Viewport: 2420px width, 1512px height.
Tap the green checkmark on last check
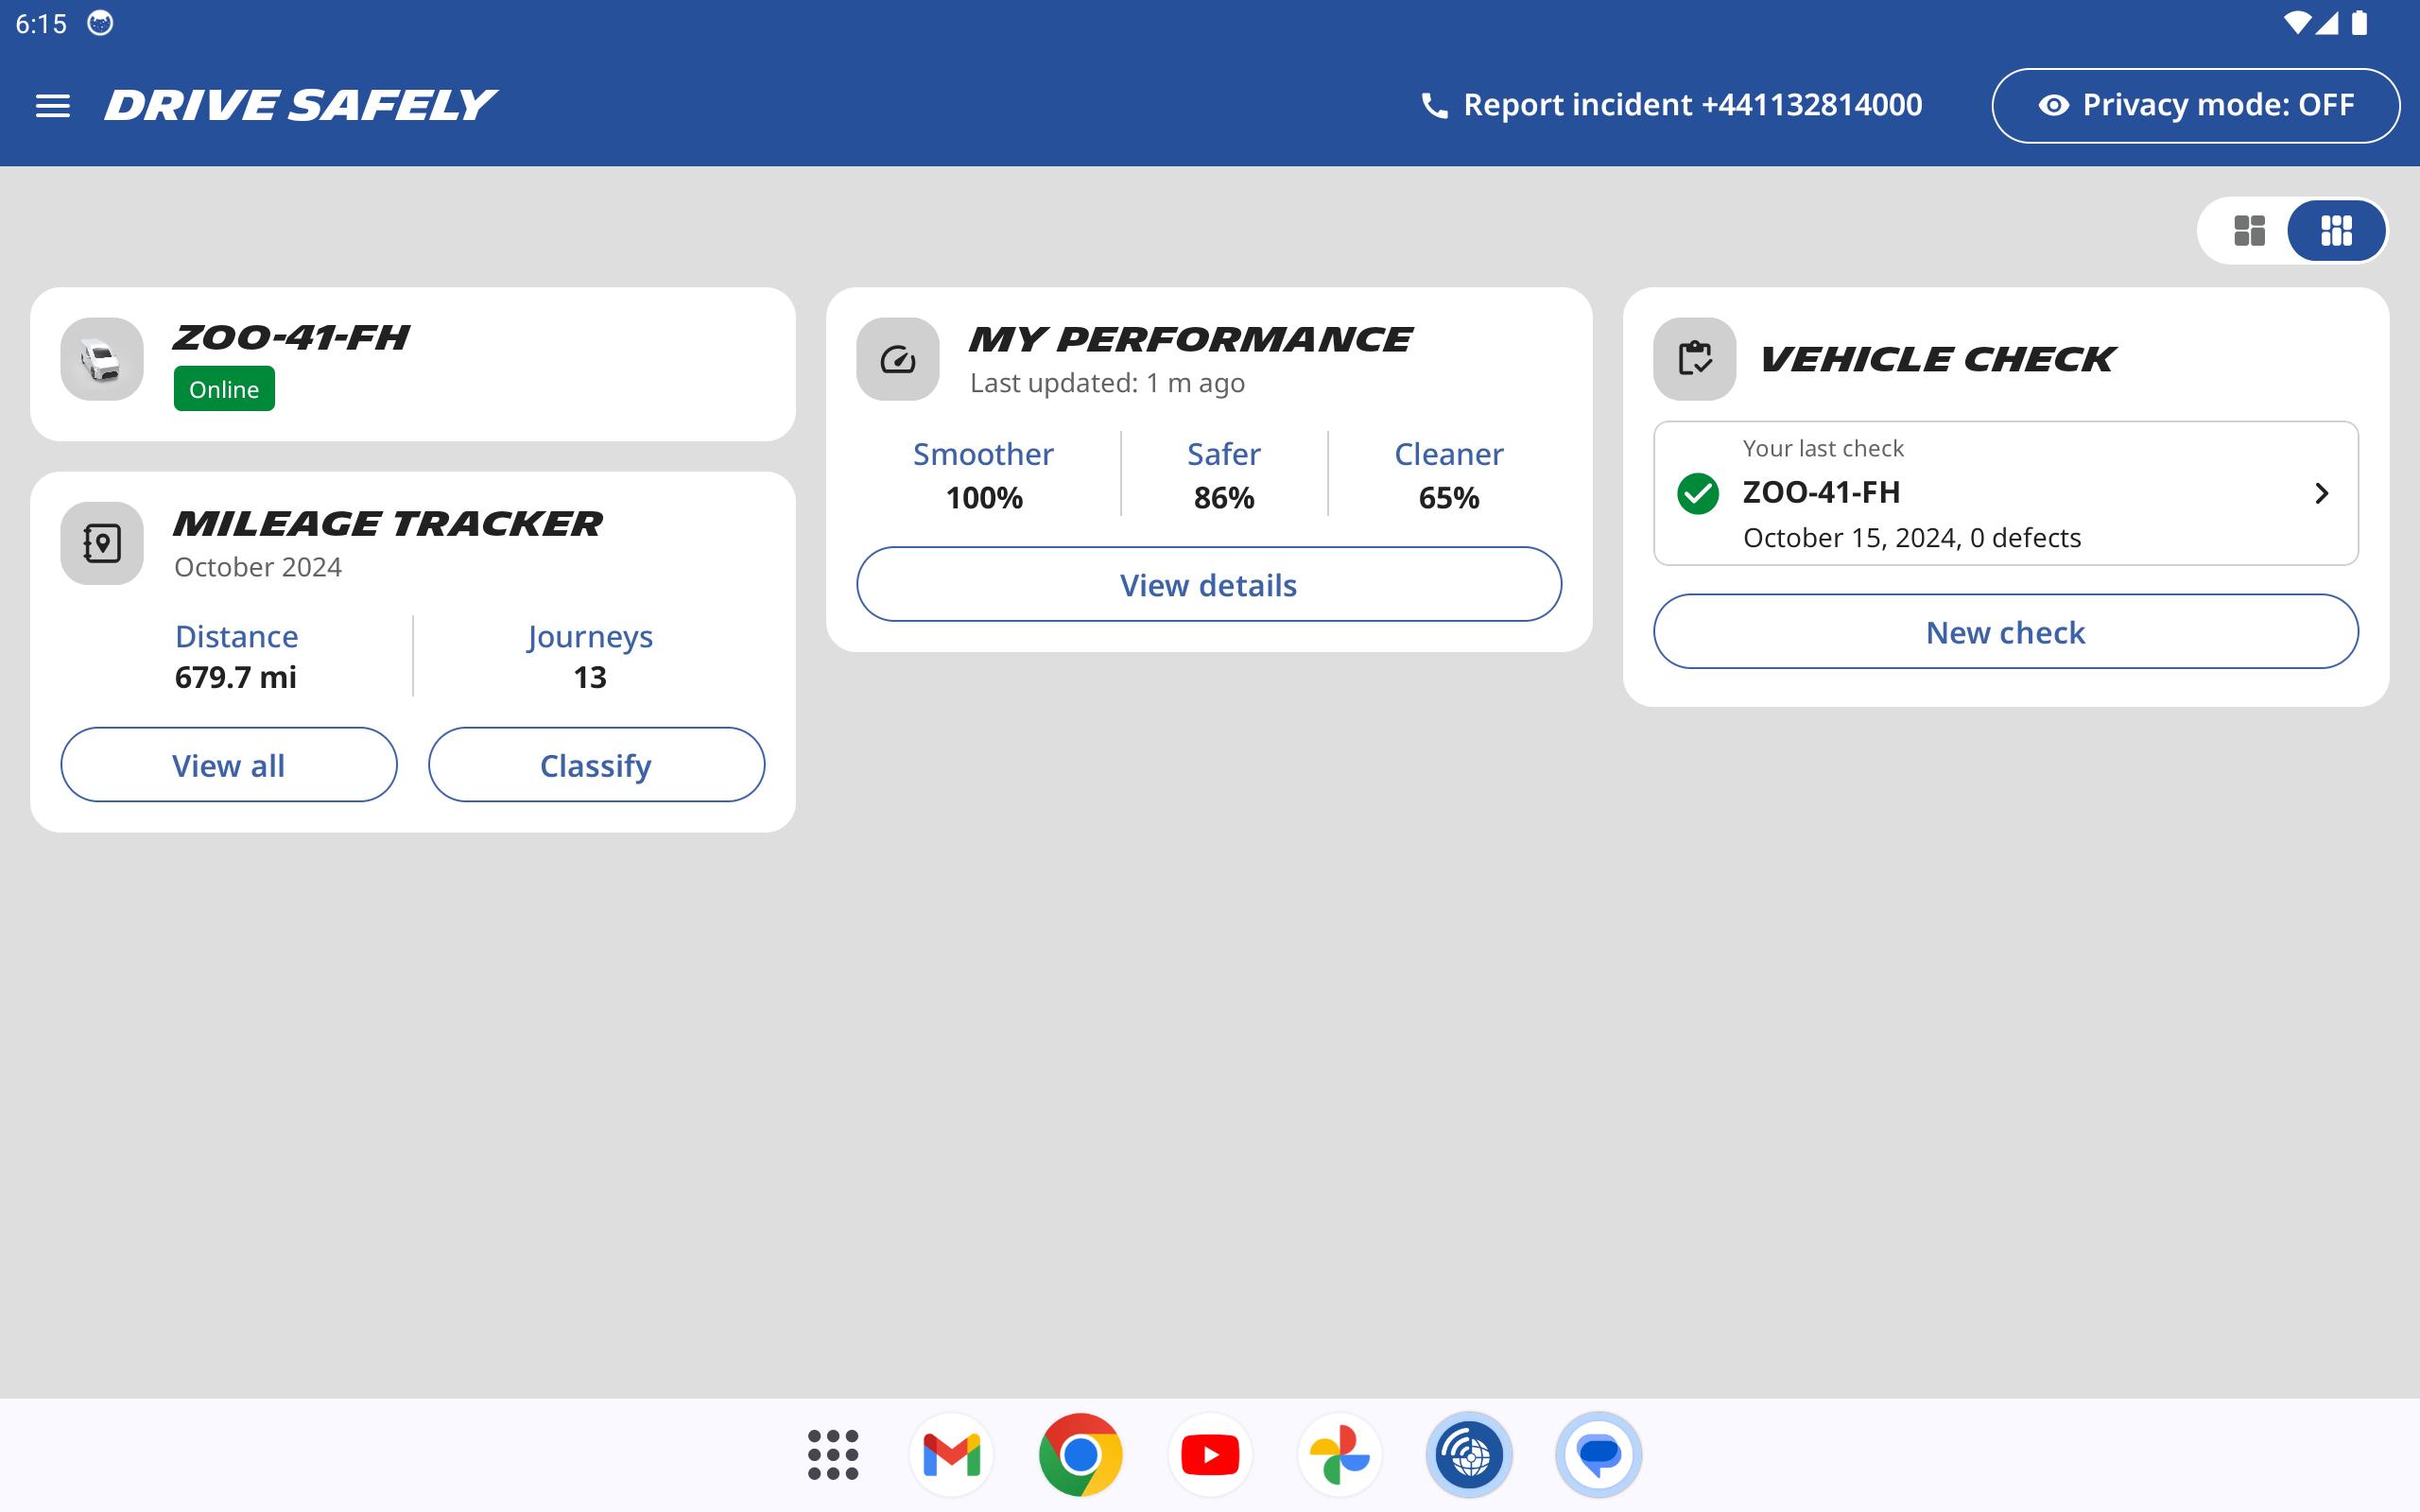coord(1698,493)
